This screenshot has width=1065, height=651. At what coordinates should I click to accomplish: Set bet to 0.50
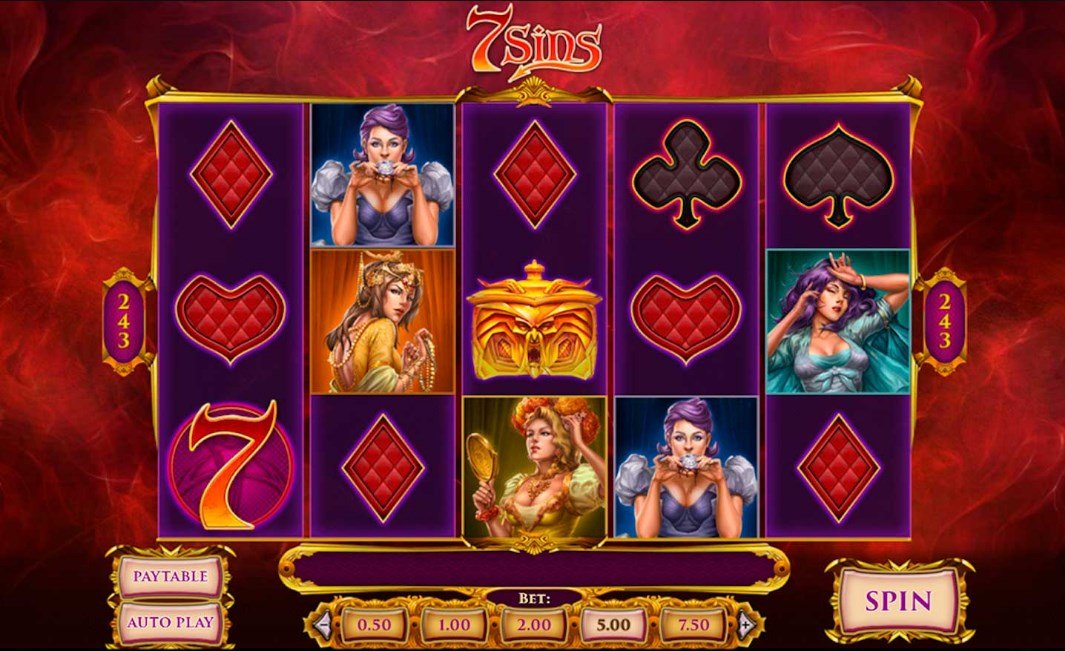pyautogui.click(x=374, y=624)
